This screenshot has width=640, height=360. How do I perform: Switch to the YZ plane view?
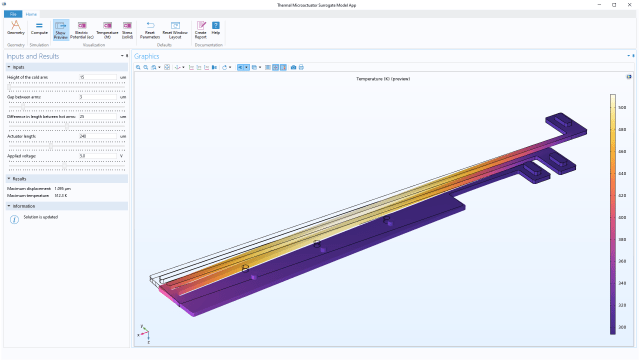tap(199, 67)
